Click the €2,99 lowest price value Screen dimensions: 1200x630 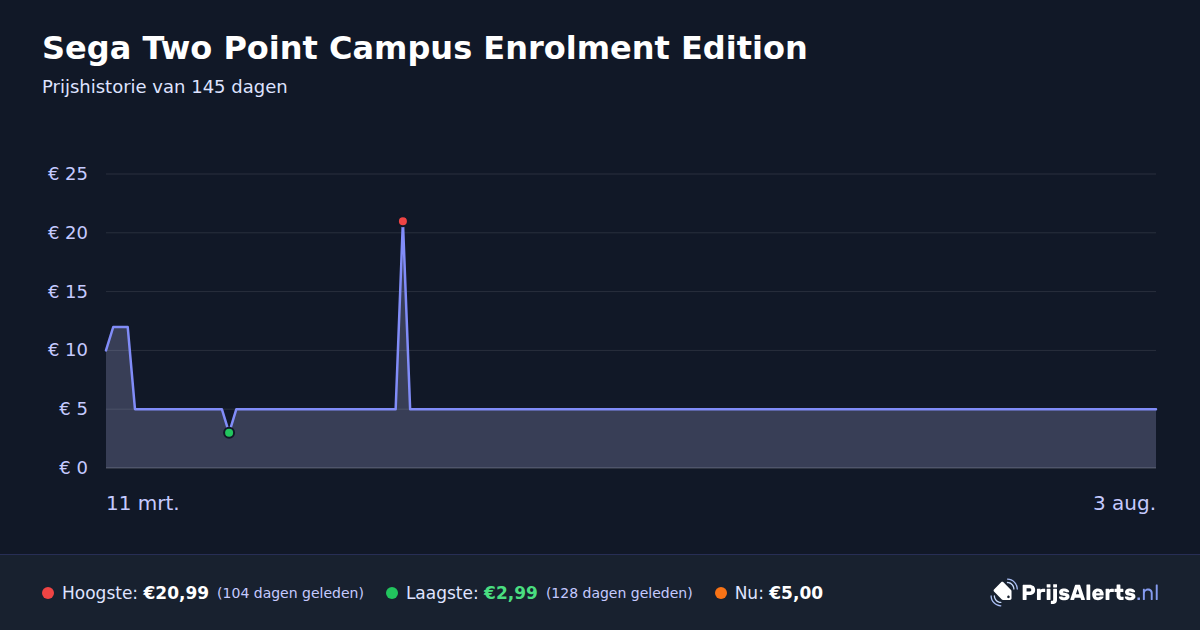click(x=510, y=593)
